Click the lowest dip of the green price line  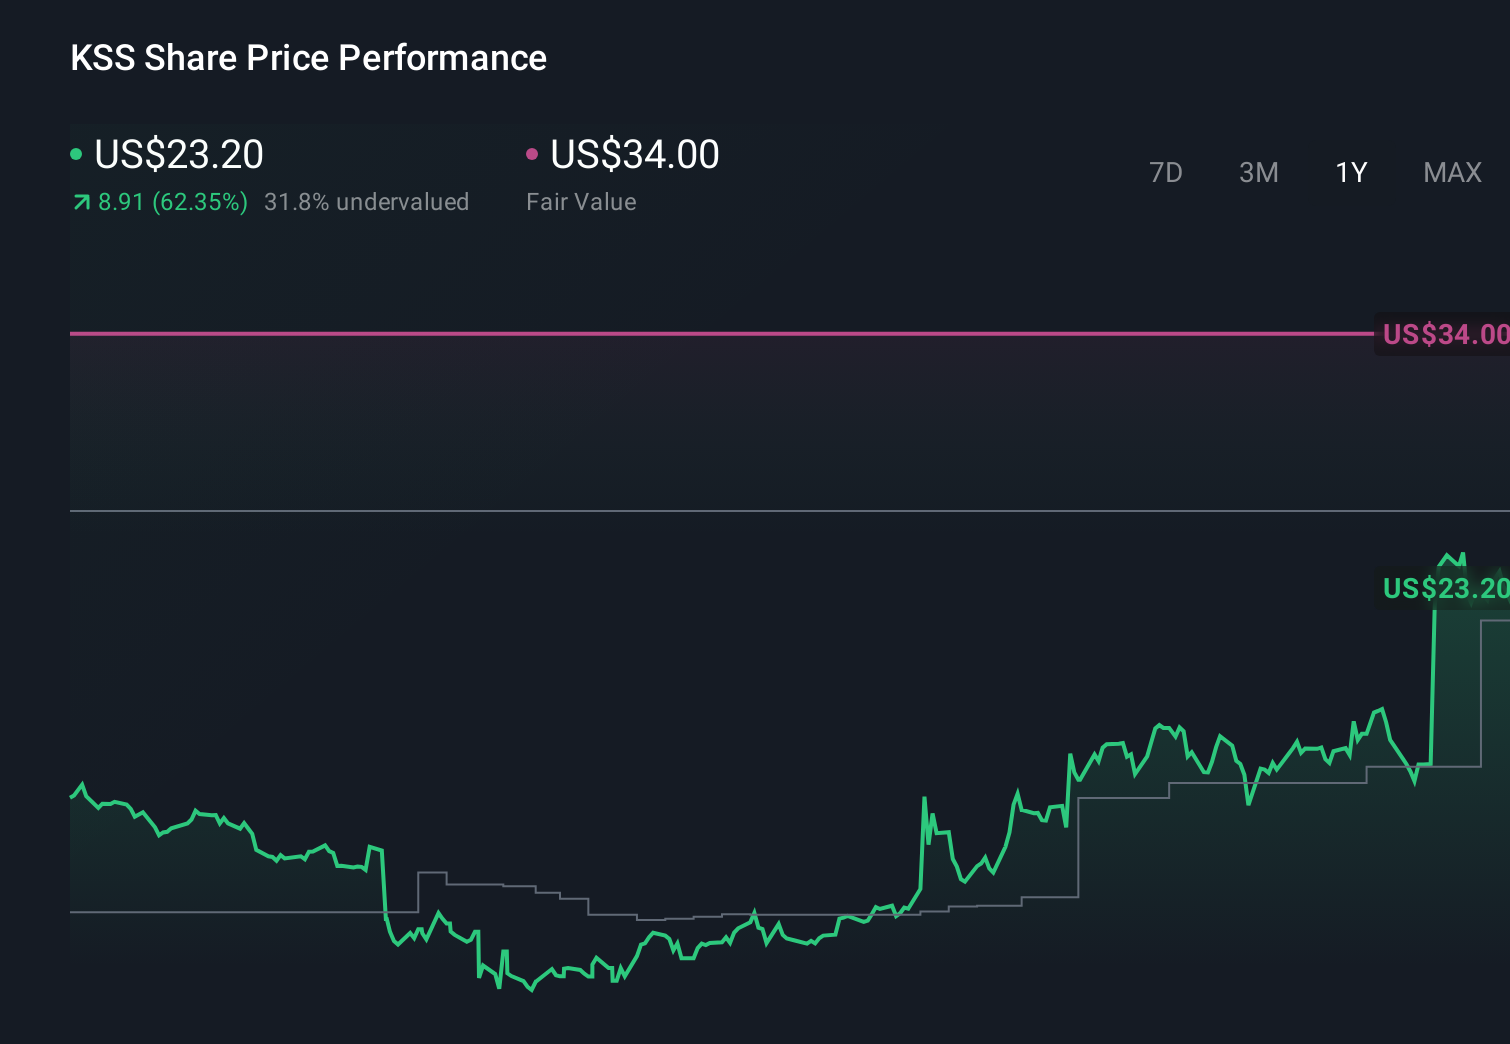click(x=530, y=990)
